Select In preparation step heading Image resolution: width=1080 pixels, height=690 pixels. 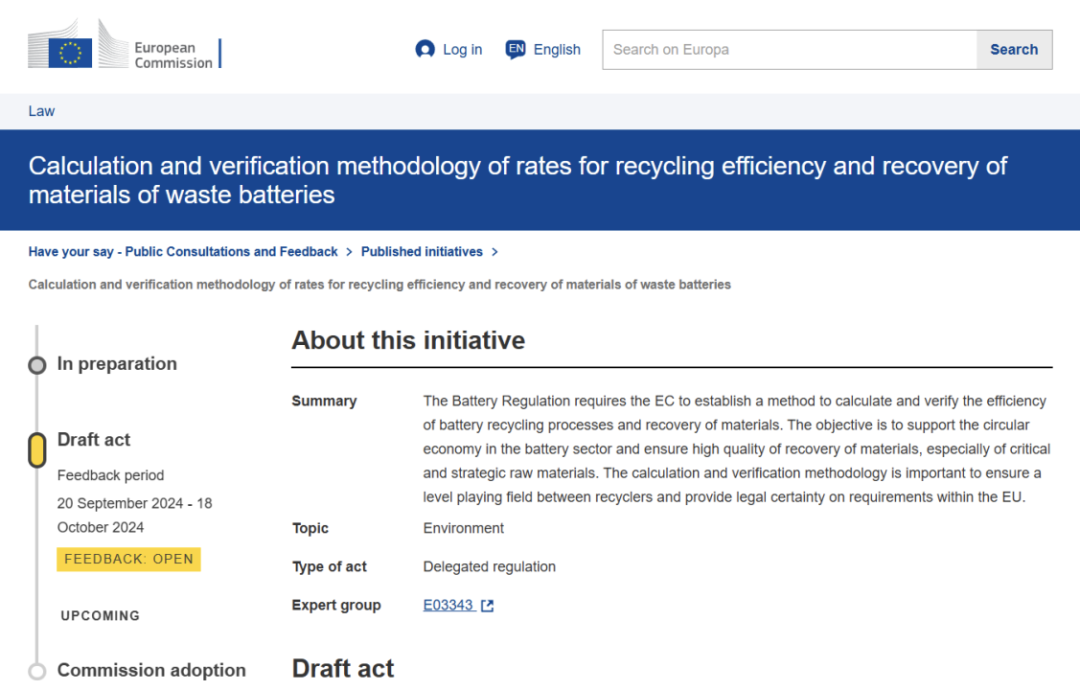pyautogui.click(x=117, y=364)
